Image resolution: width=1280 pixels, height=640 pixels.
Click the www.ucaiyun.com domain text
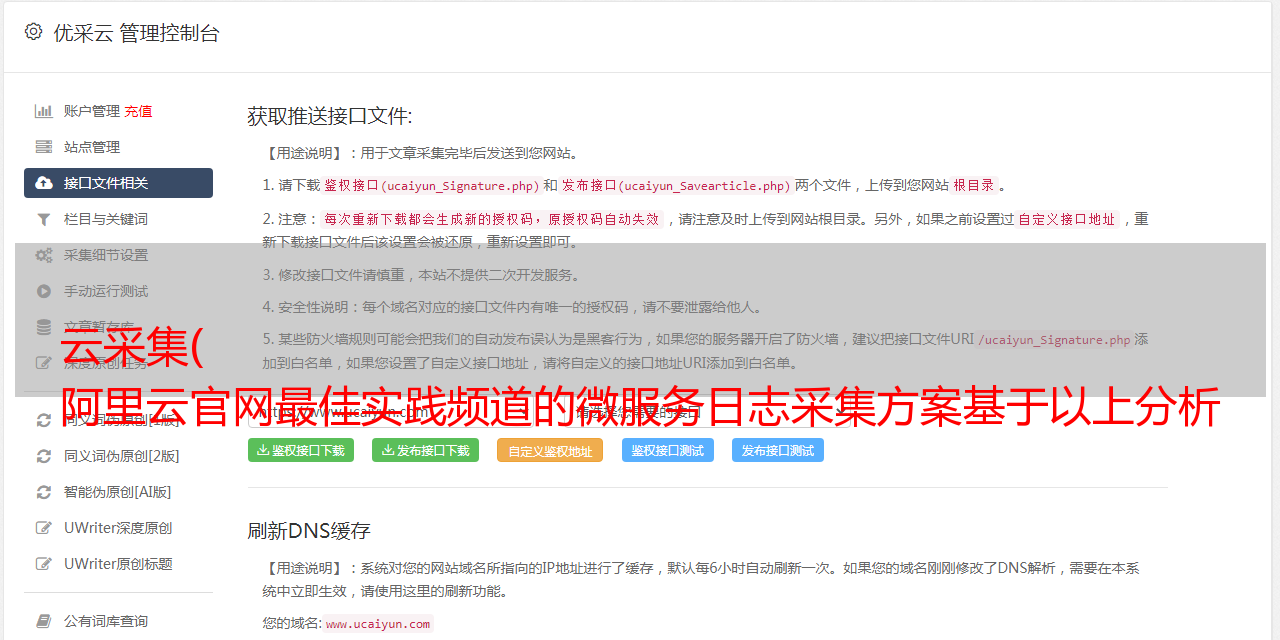(378, 623)
